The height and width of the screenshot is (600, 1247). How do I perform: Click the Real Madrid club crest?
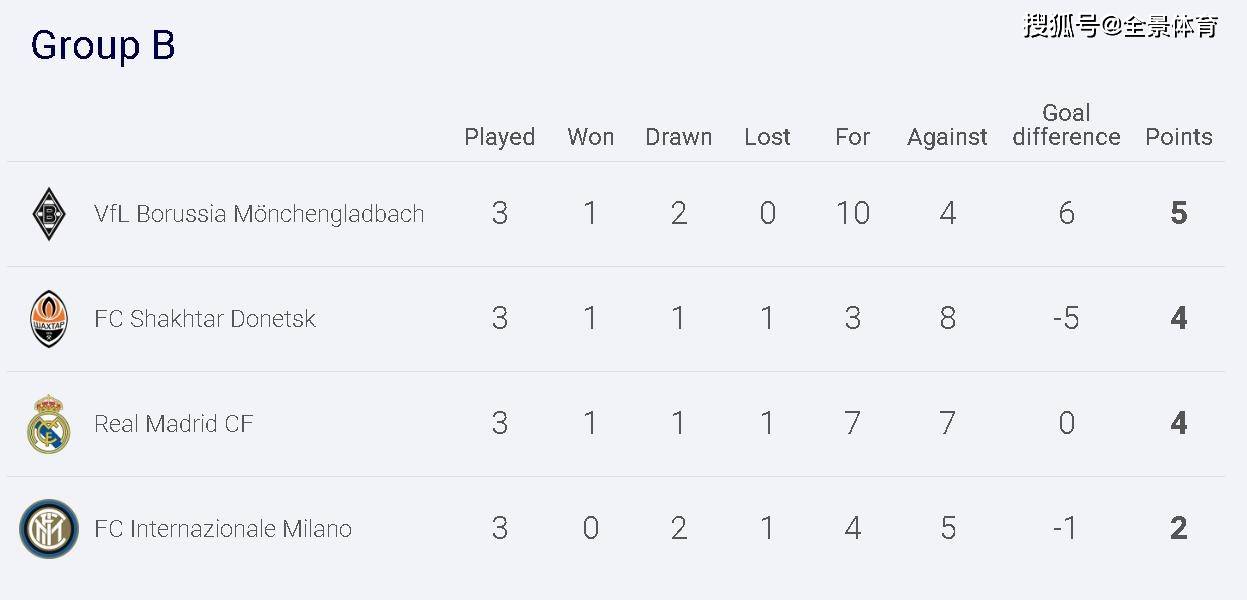(x=48, y=424)
